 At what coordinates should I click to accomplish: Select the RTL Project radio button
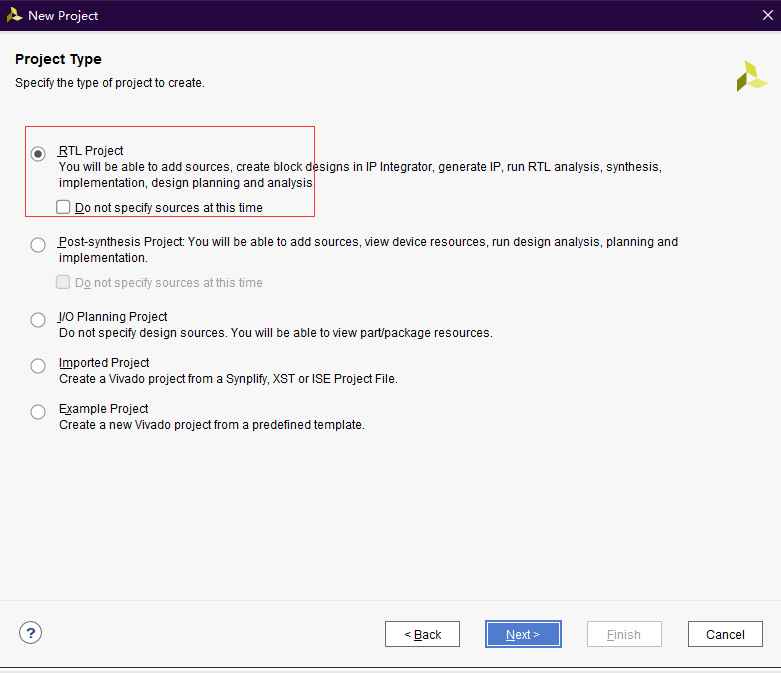38,153
